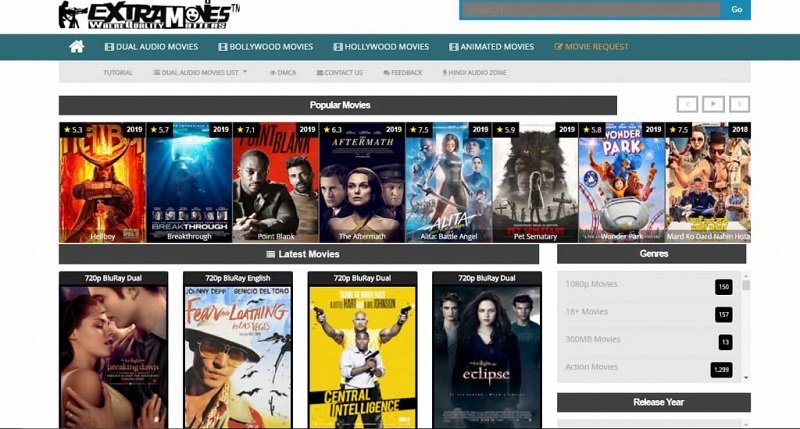Focus the search input field
This screenshot has width=800, height=429.
[590, 10]
